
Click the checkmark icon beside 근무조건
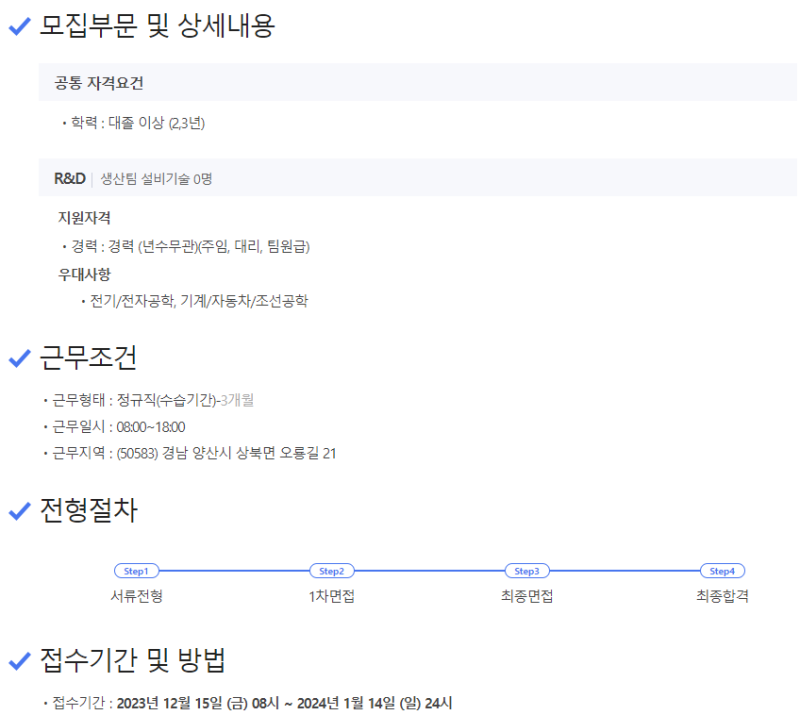click(19, 358)
